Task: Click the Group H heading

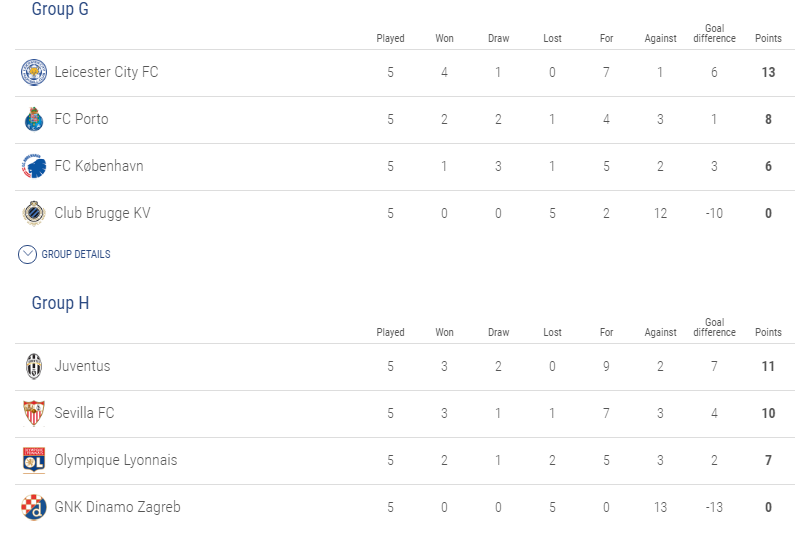Action: (x=60, y=303)
